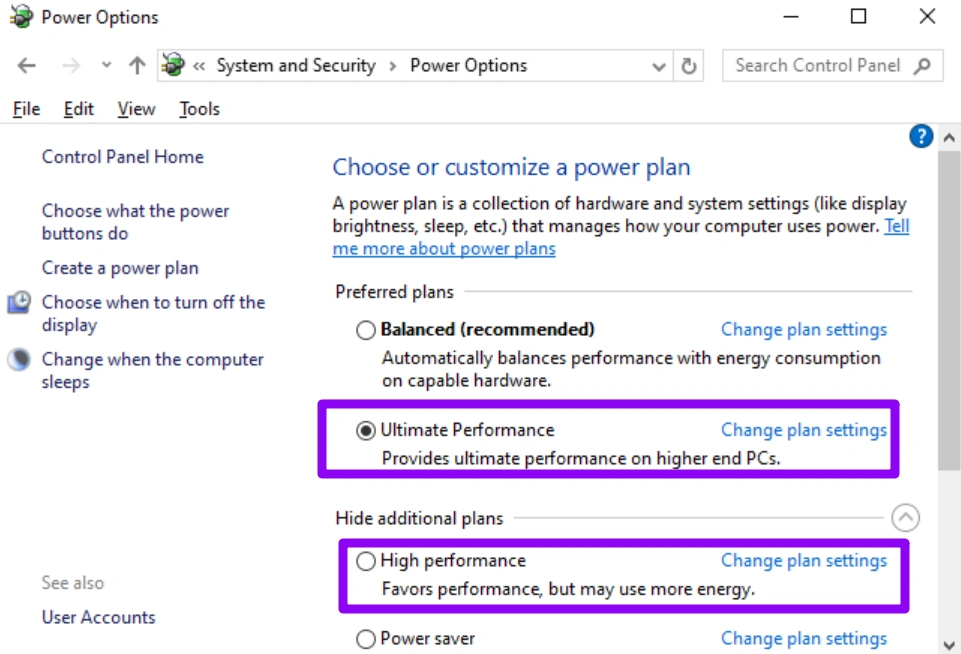Click the Refresh button in address bar
This screenshot has height=654, width=961.
coord(688,66)
